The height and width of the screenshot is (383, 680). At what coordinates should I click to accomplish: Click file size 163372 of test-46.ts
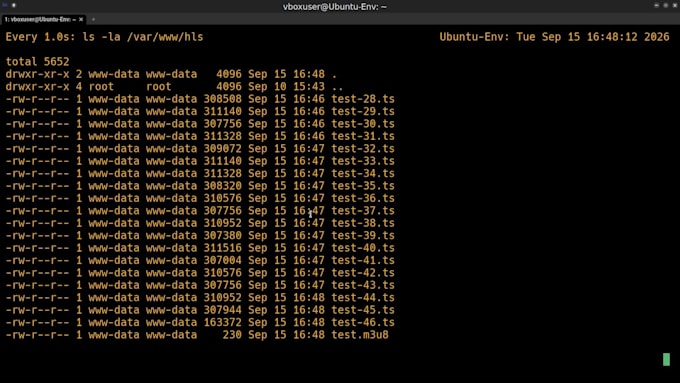[222, 322]
